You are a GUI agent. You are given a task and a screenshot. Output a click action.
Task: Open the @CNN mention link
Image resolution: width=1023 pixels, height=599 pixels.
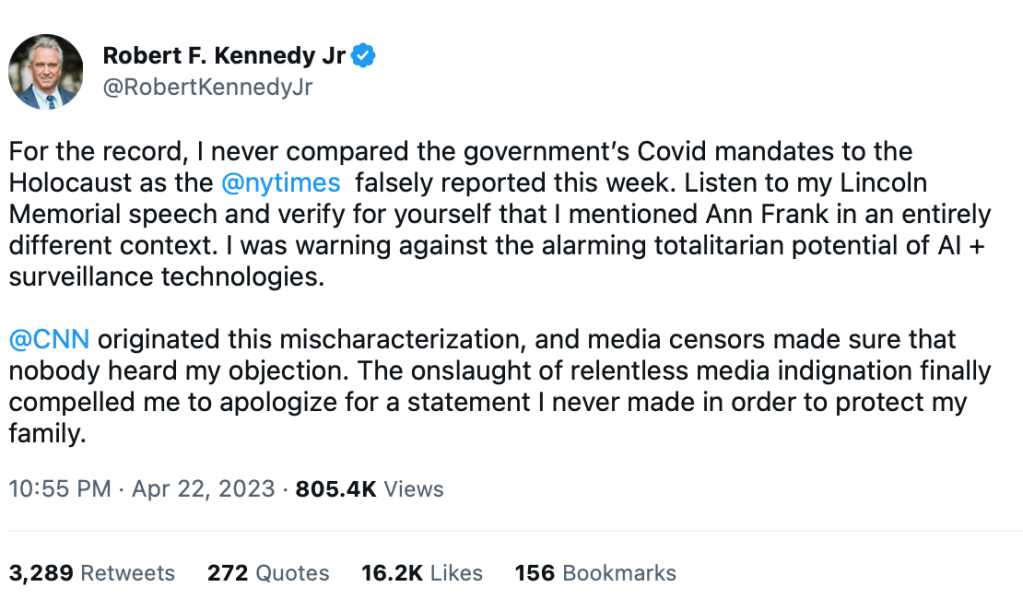pyautogui.click(x=49, y=339)
